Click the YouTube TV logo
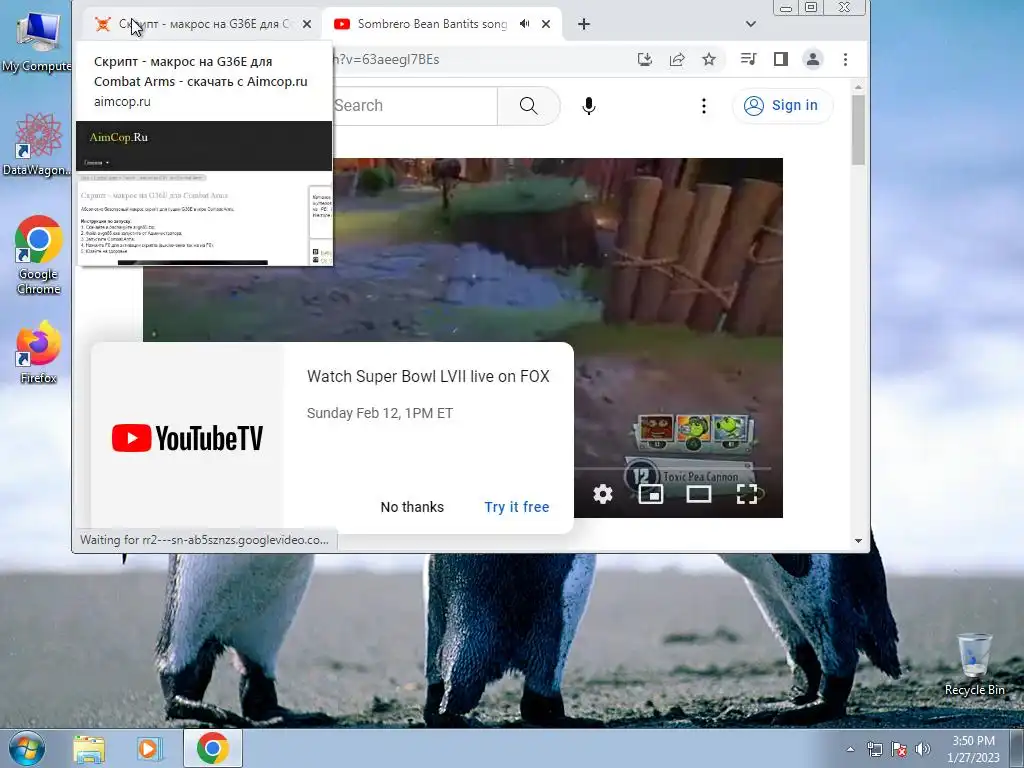This screenshot has height=768, width=1024. point(187,438)
